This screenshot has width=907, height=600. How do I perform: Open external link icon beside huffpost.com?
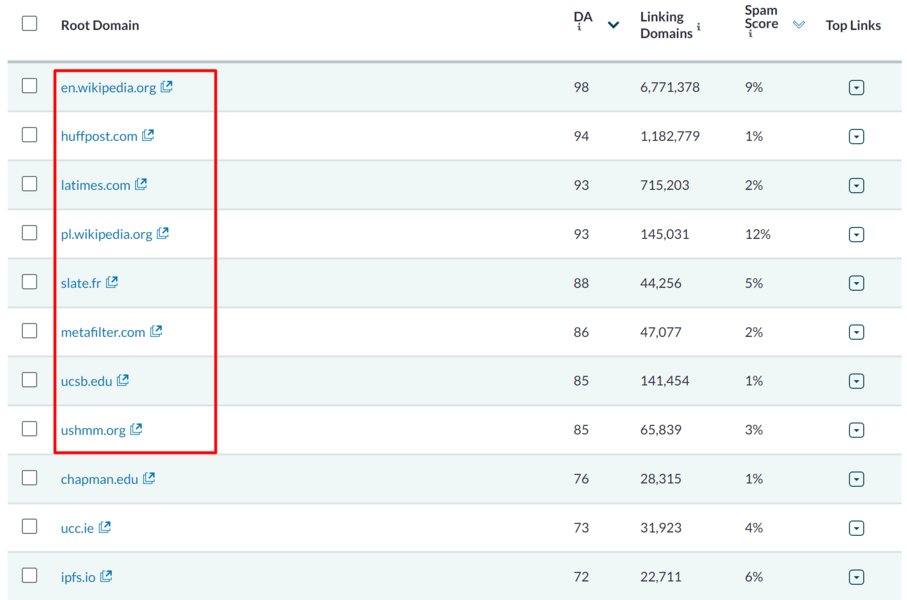tap(148, 135)
